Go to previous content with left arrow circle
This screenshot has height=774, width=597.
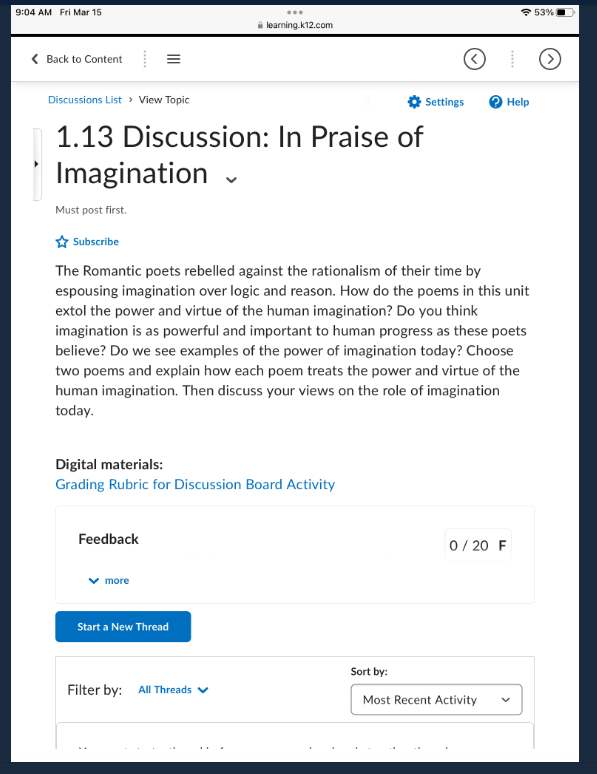(x=474, y=59)
